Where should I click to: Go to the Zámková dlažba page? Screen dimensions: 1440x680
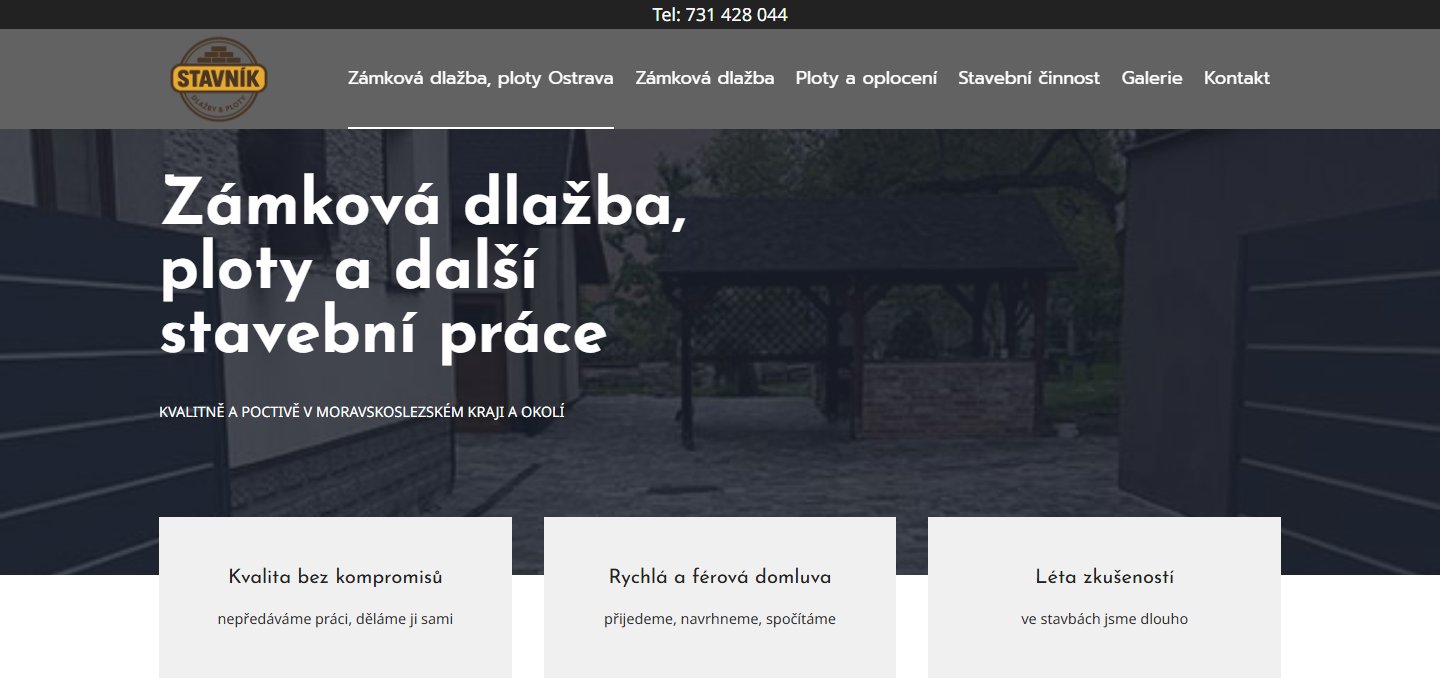click(705, 78)
